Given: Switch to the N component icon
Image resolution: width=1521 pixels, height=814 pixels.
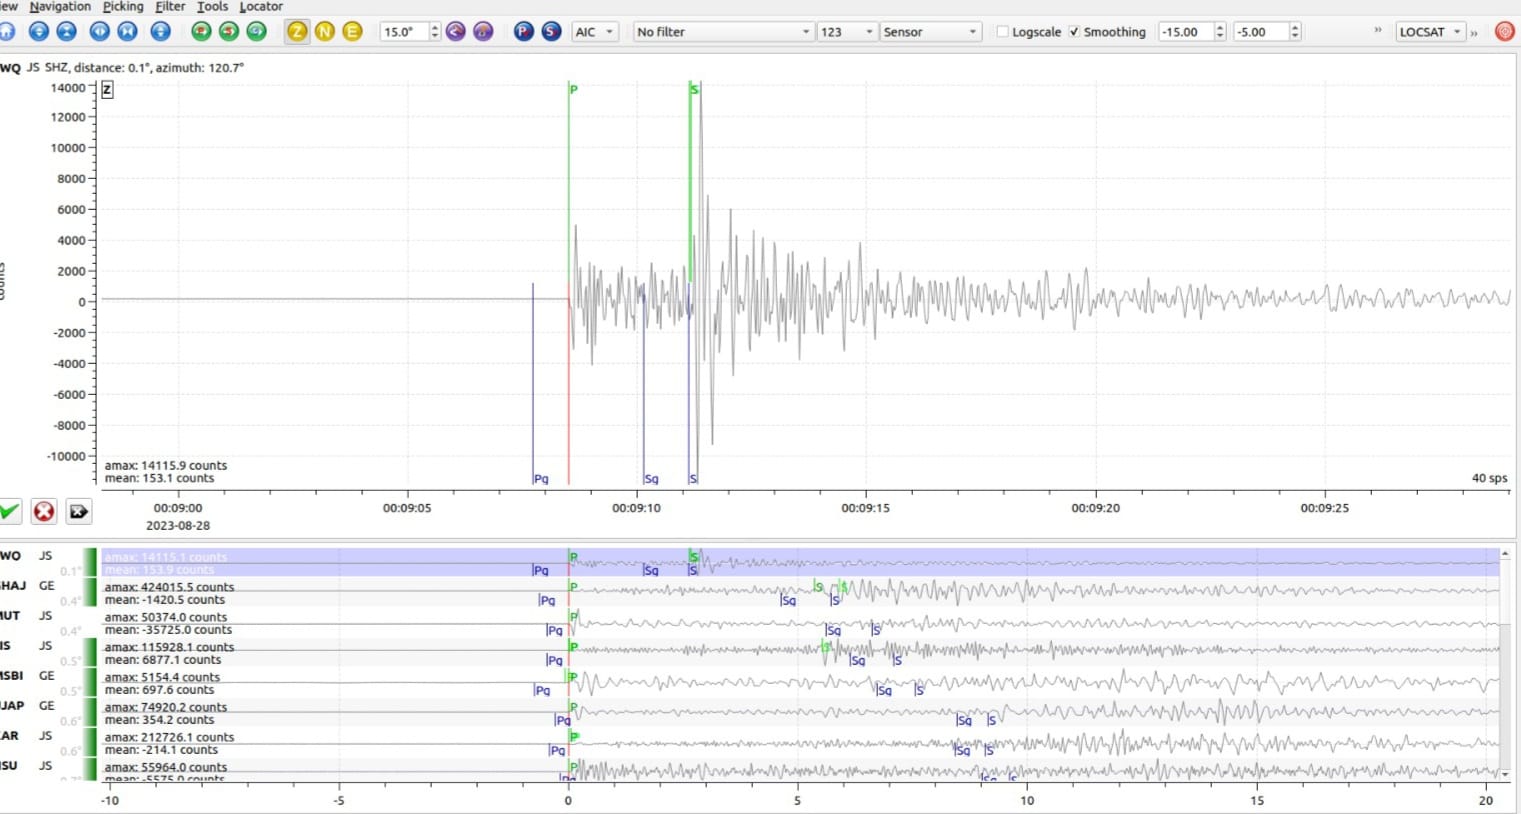Looking at the screenshot, I should click(x=325, y=32).
